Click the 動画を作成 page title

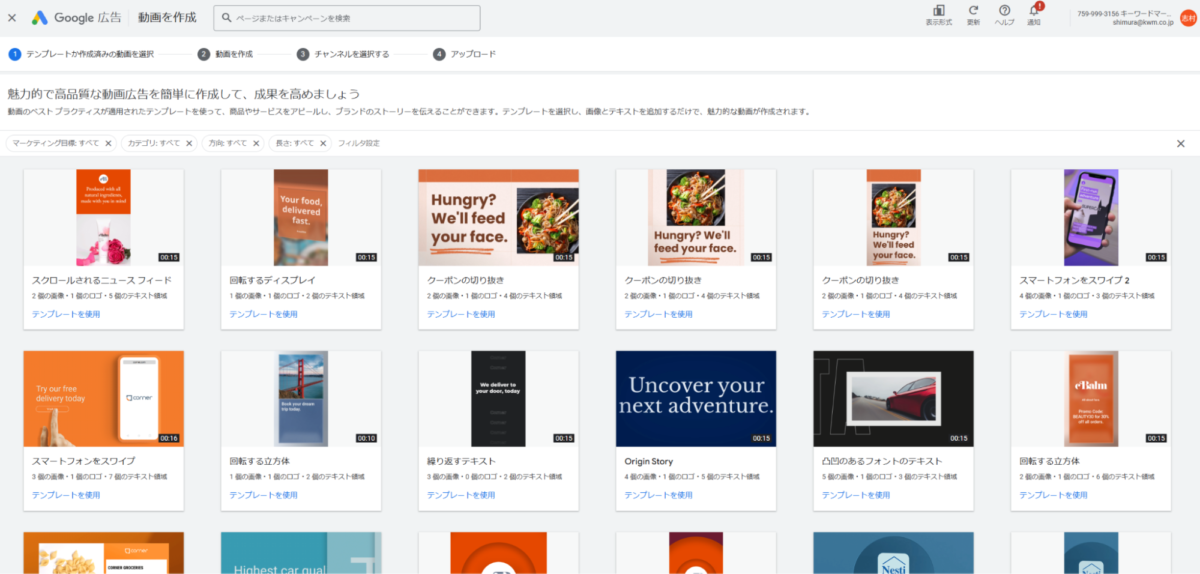click(x=166, y=18)
